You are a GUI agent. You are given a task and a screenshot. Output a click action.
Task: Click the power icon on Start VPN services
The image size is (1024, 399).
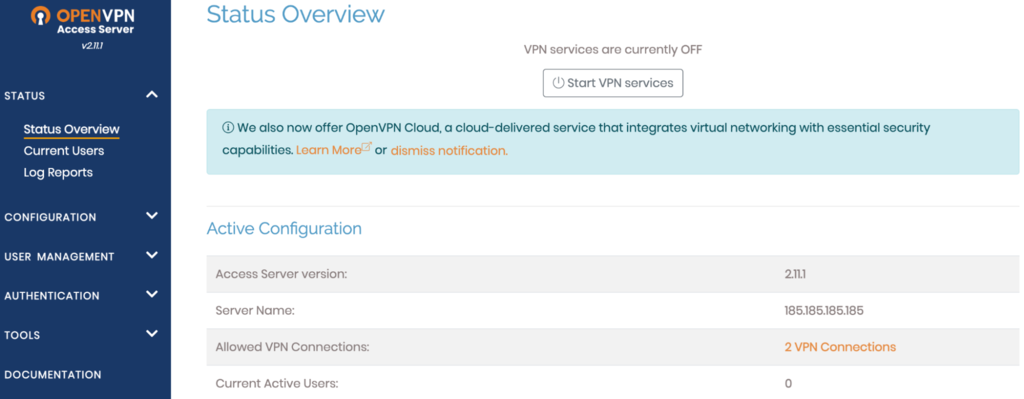pyautogui.click(x=558, y=83)
